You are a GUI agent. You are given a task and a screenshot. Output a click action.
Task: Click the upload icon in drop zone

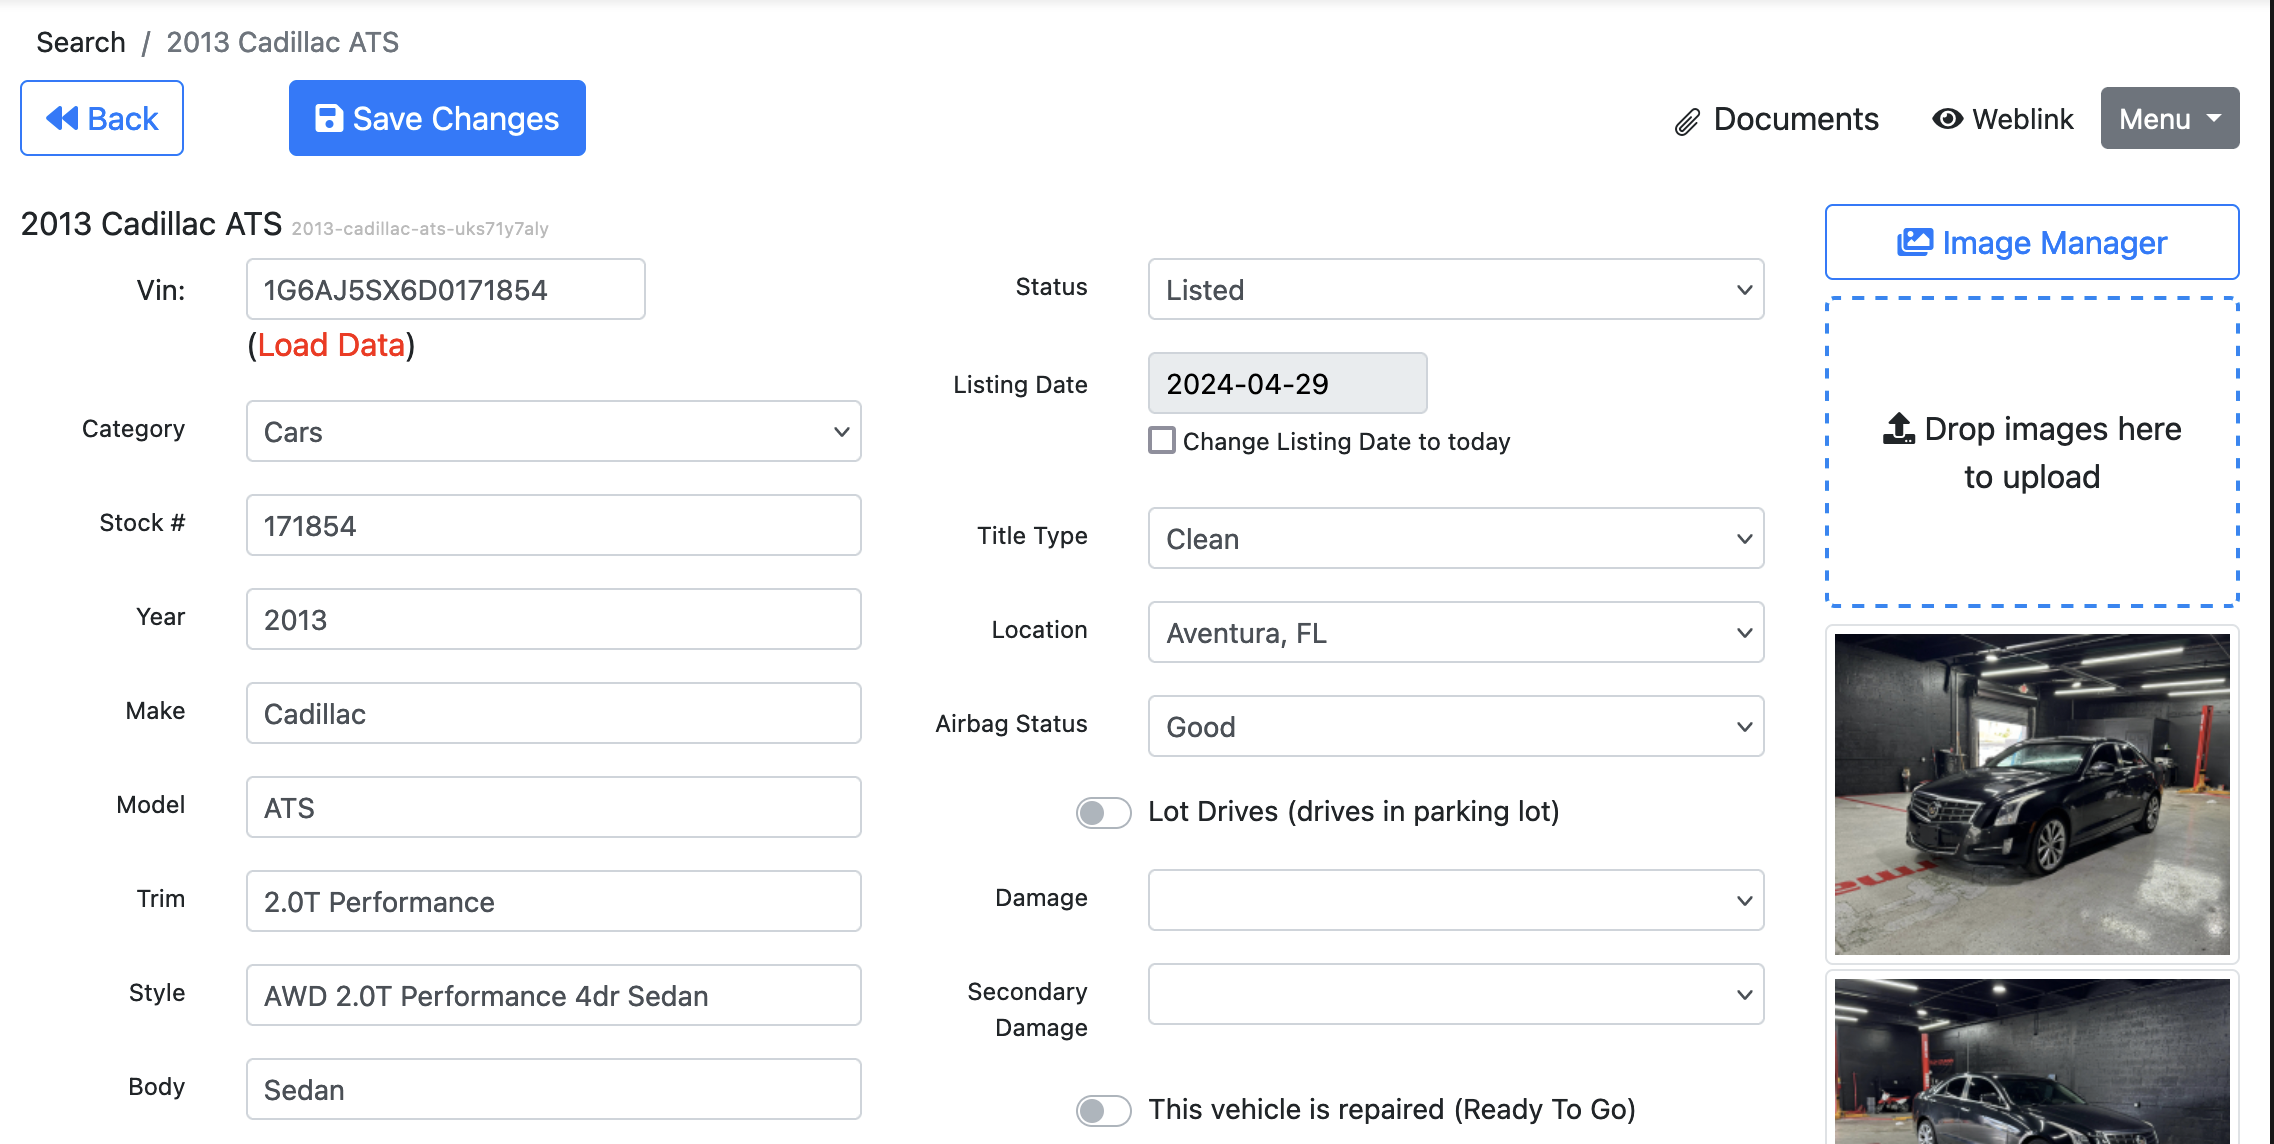click(1898, 428)
